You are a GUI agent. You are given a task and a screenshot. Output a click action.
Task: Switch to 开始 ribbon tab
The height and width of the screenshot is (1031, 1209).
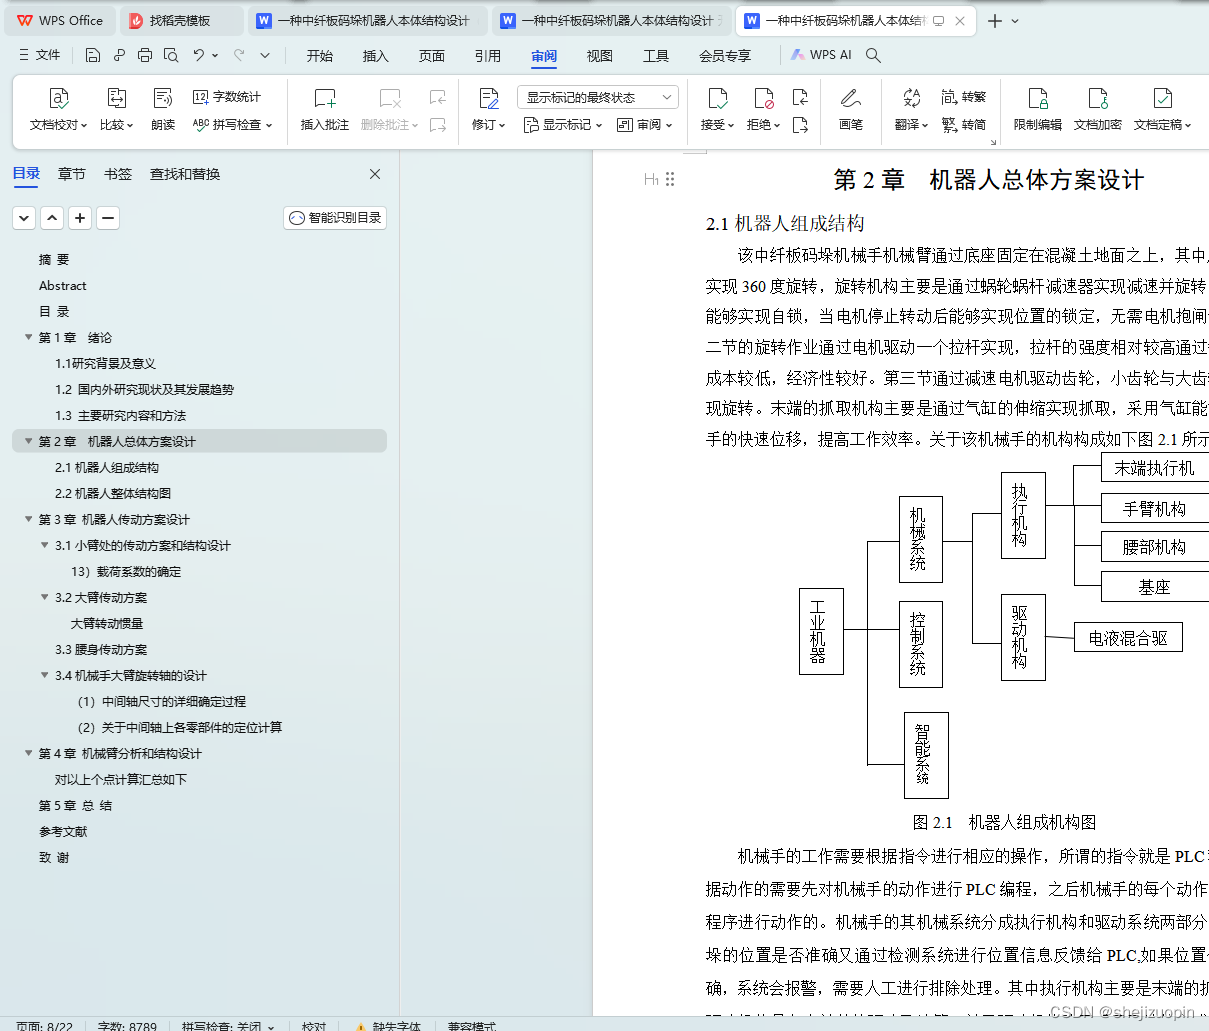[320, 56]
